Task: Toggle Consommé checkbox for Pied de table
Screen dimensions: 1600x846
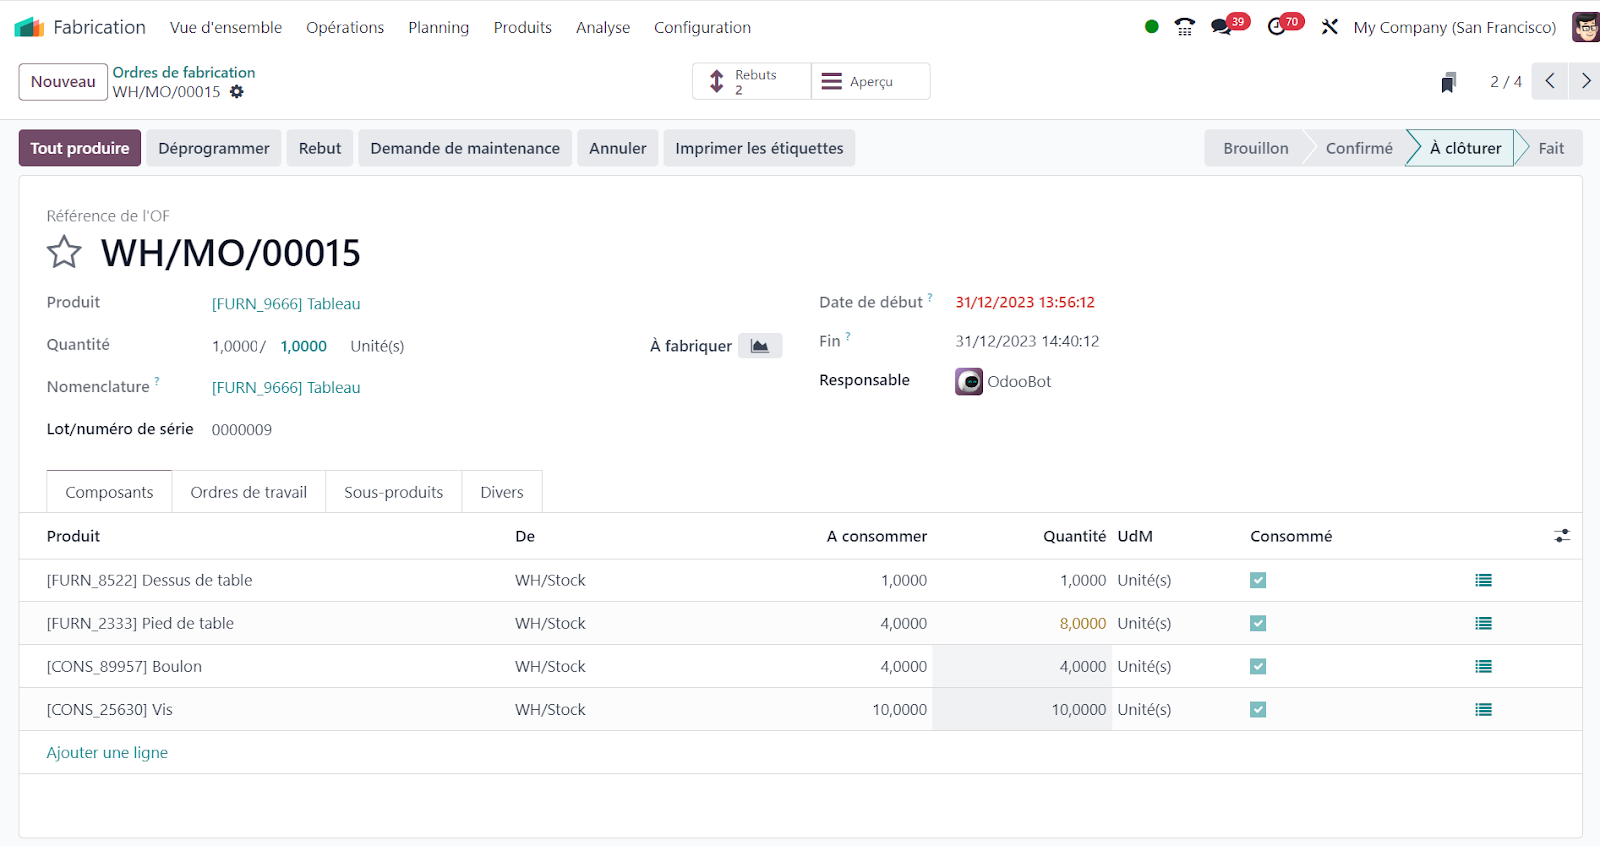Action: pos(1258,623)
